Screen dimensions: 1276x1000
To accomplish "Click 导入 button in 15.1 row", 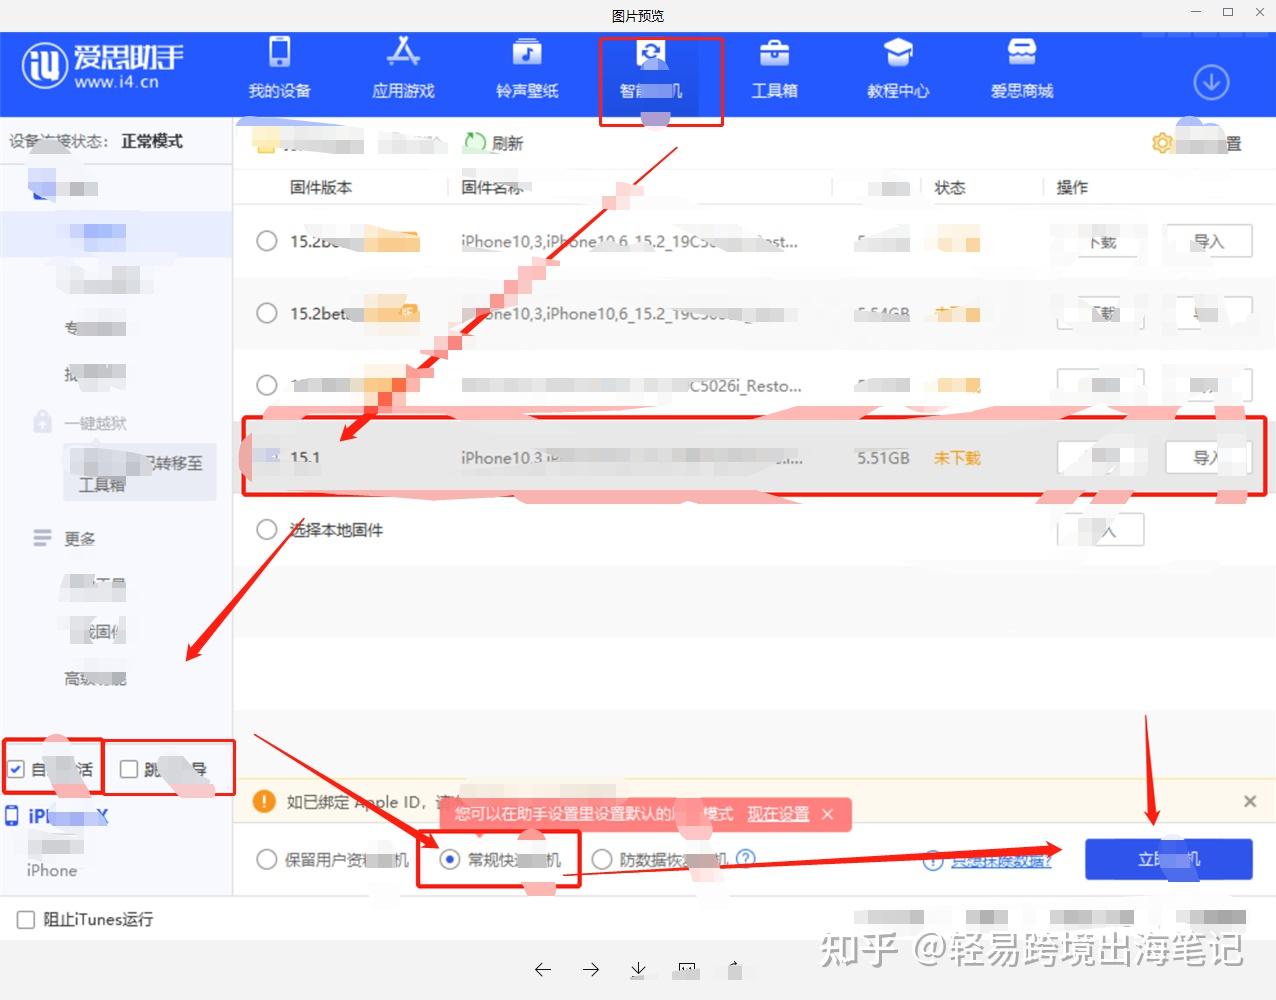I will pos(1209,457).
